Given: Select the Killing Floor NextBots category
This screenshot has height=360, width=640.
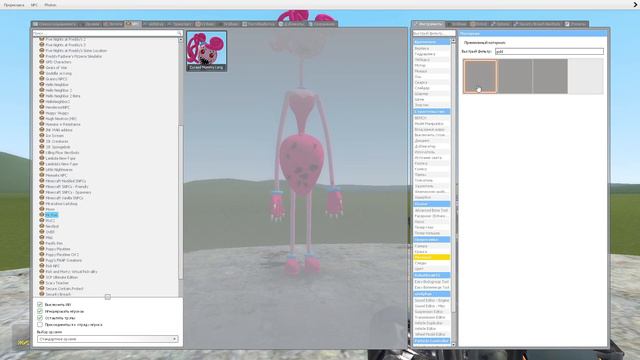Looking at the screenshot, I should tap(62, 153).
